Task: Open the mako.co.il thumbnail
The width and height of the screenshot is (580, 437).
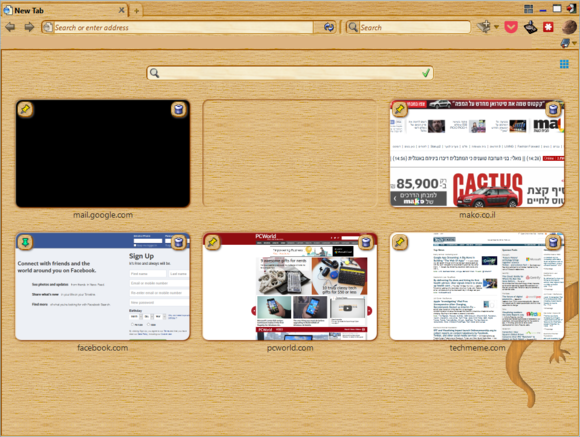Action: click(477, 154)
